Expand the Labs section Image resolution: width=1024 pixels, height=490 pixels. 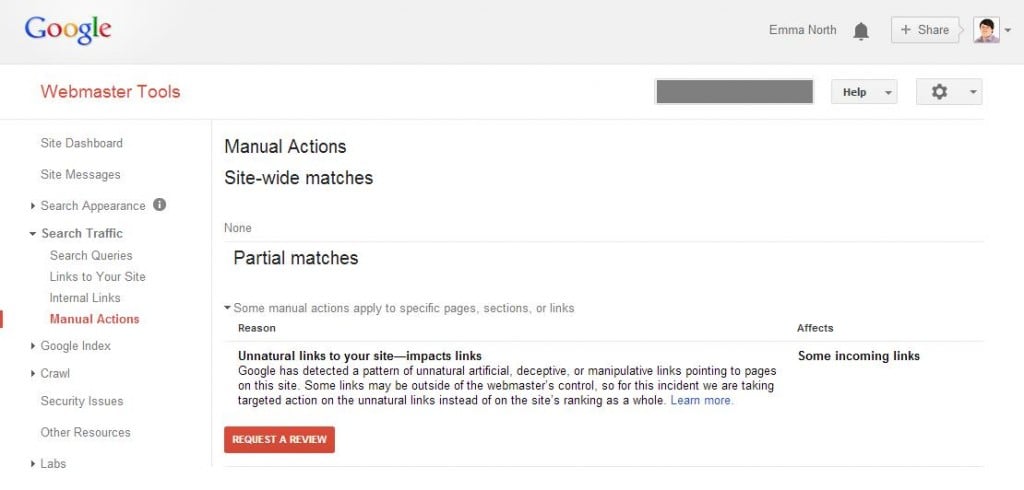click(33, 463)
